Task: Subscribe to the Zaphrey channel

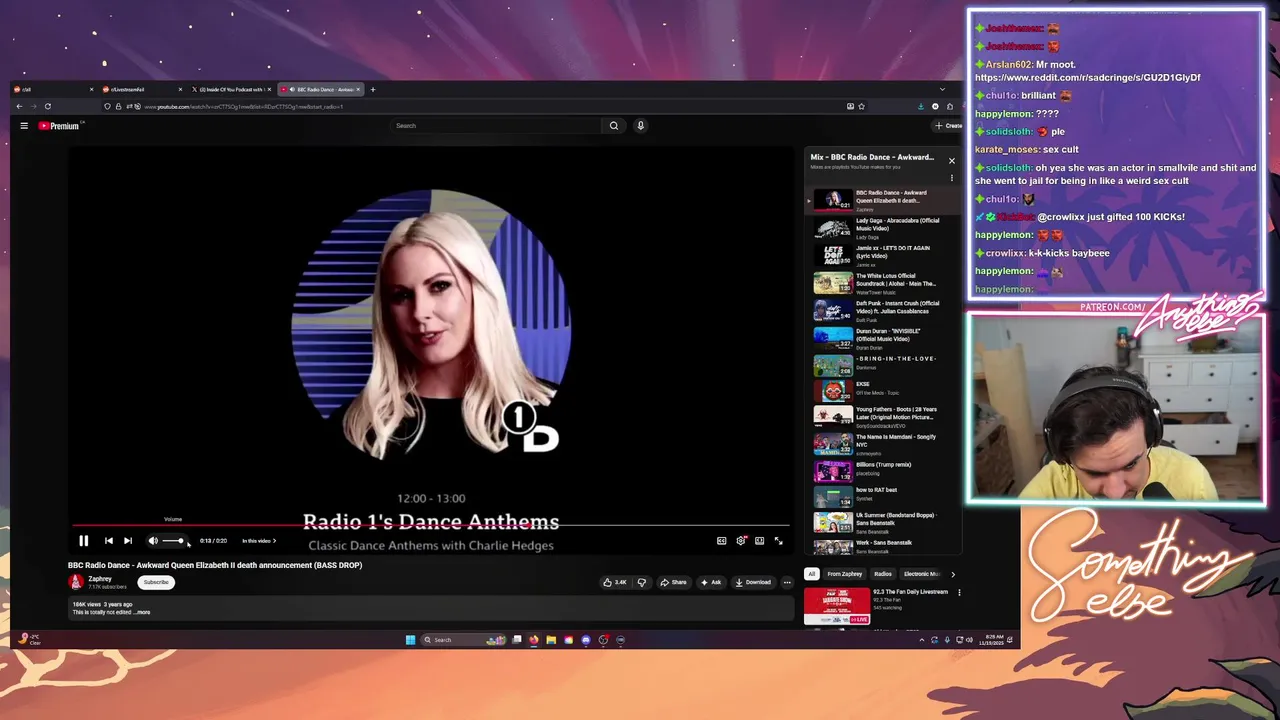Action: (x=156, y=582)
